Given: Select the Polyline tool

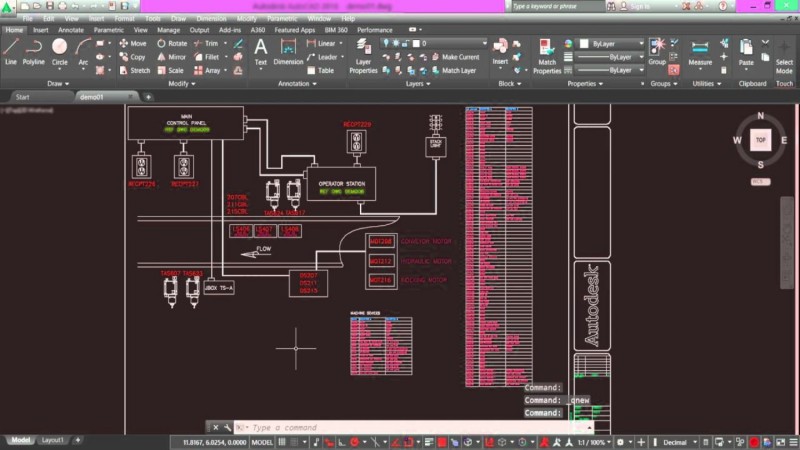Looking at the screenshot, I should [33, 52].
